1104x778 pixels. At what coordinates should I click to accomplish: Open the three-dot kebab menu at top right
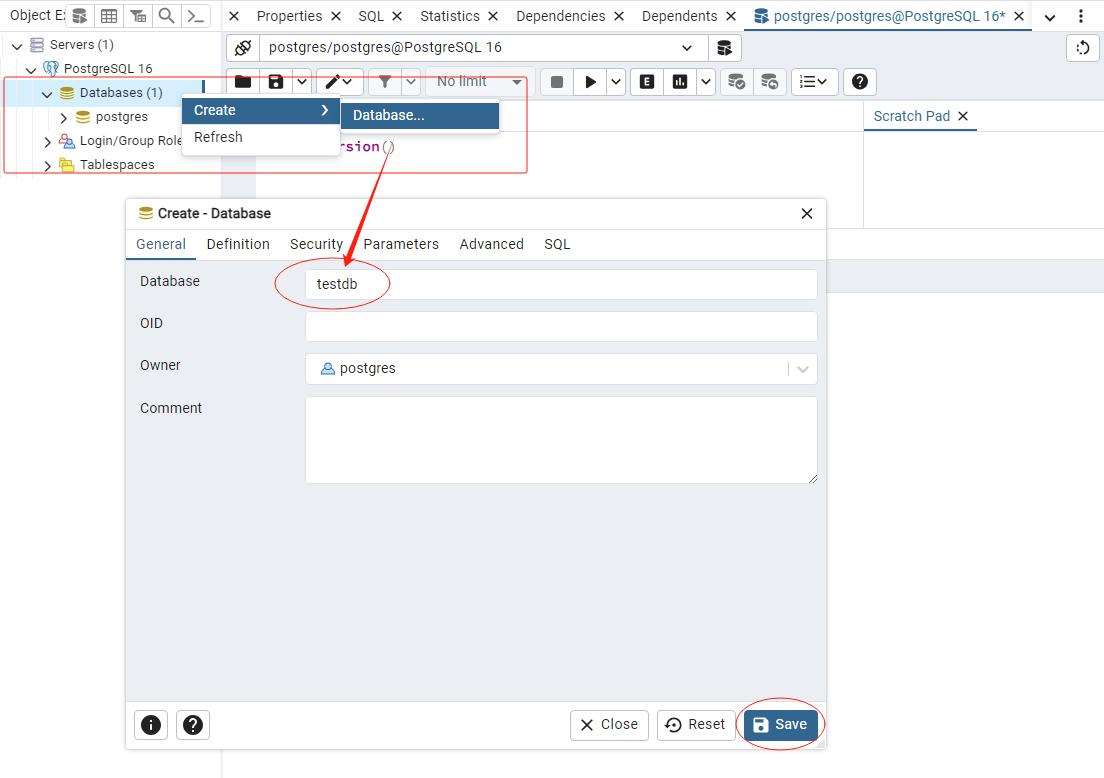click(1081, 15)
